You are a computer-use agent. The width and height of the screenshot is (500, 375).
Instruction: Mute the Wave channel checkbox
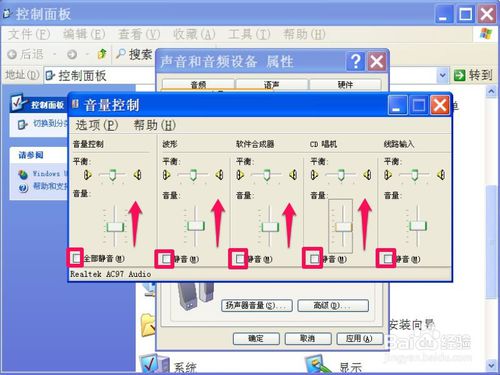(166, 259)
